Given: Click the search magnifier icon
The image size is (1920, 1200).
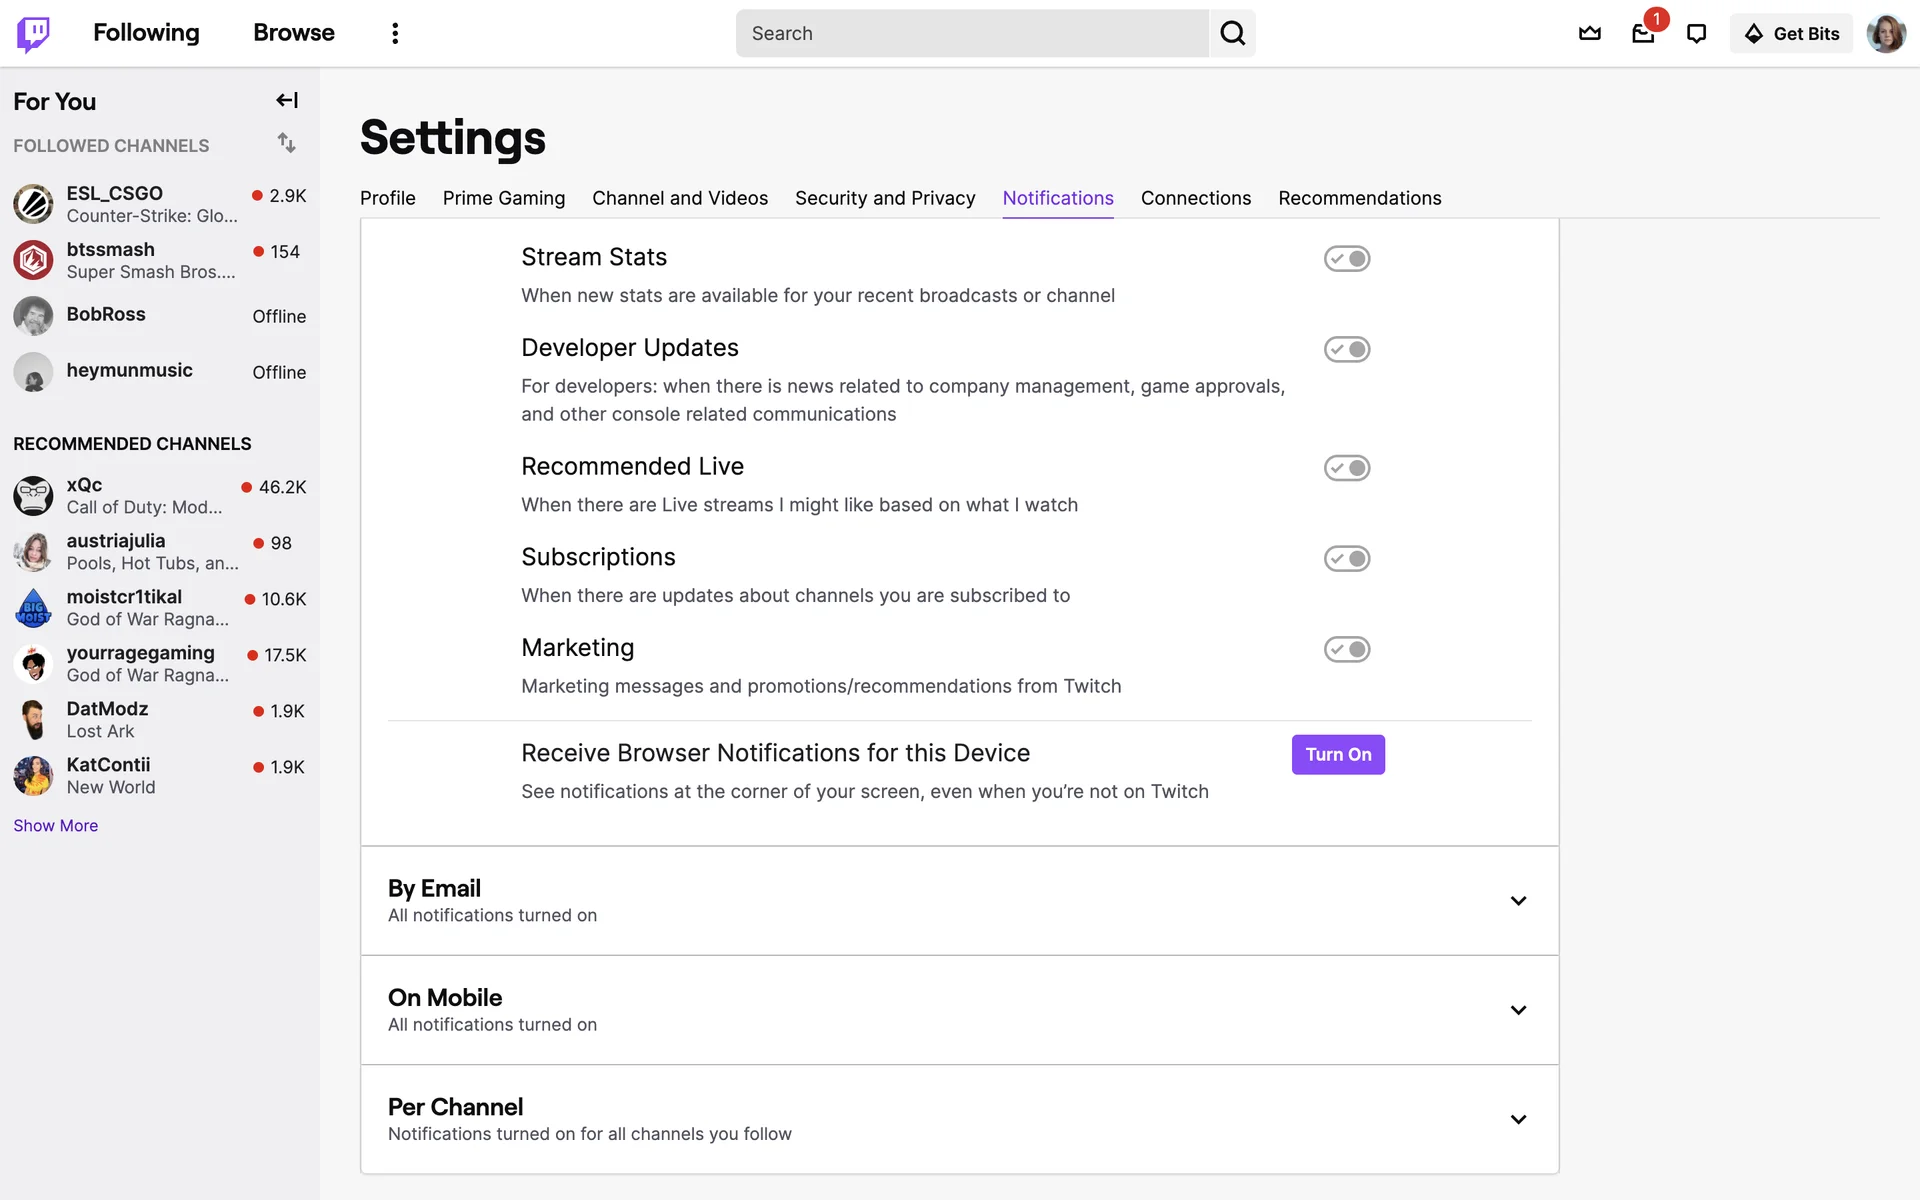Looking at the screenshot, I should click(1232, 33).
